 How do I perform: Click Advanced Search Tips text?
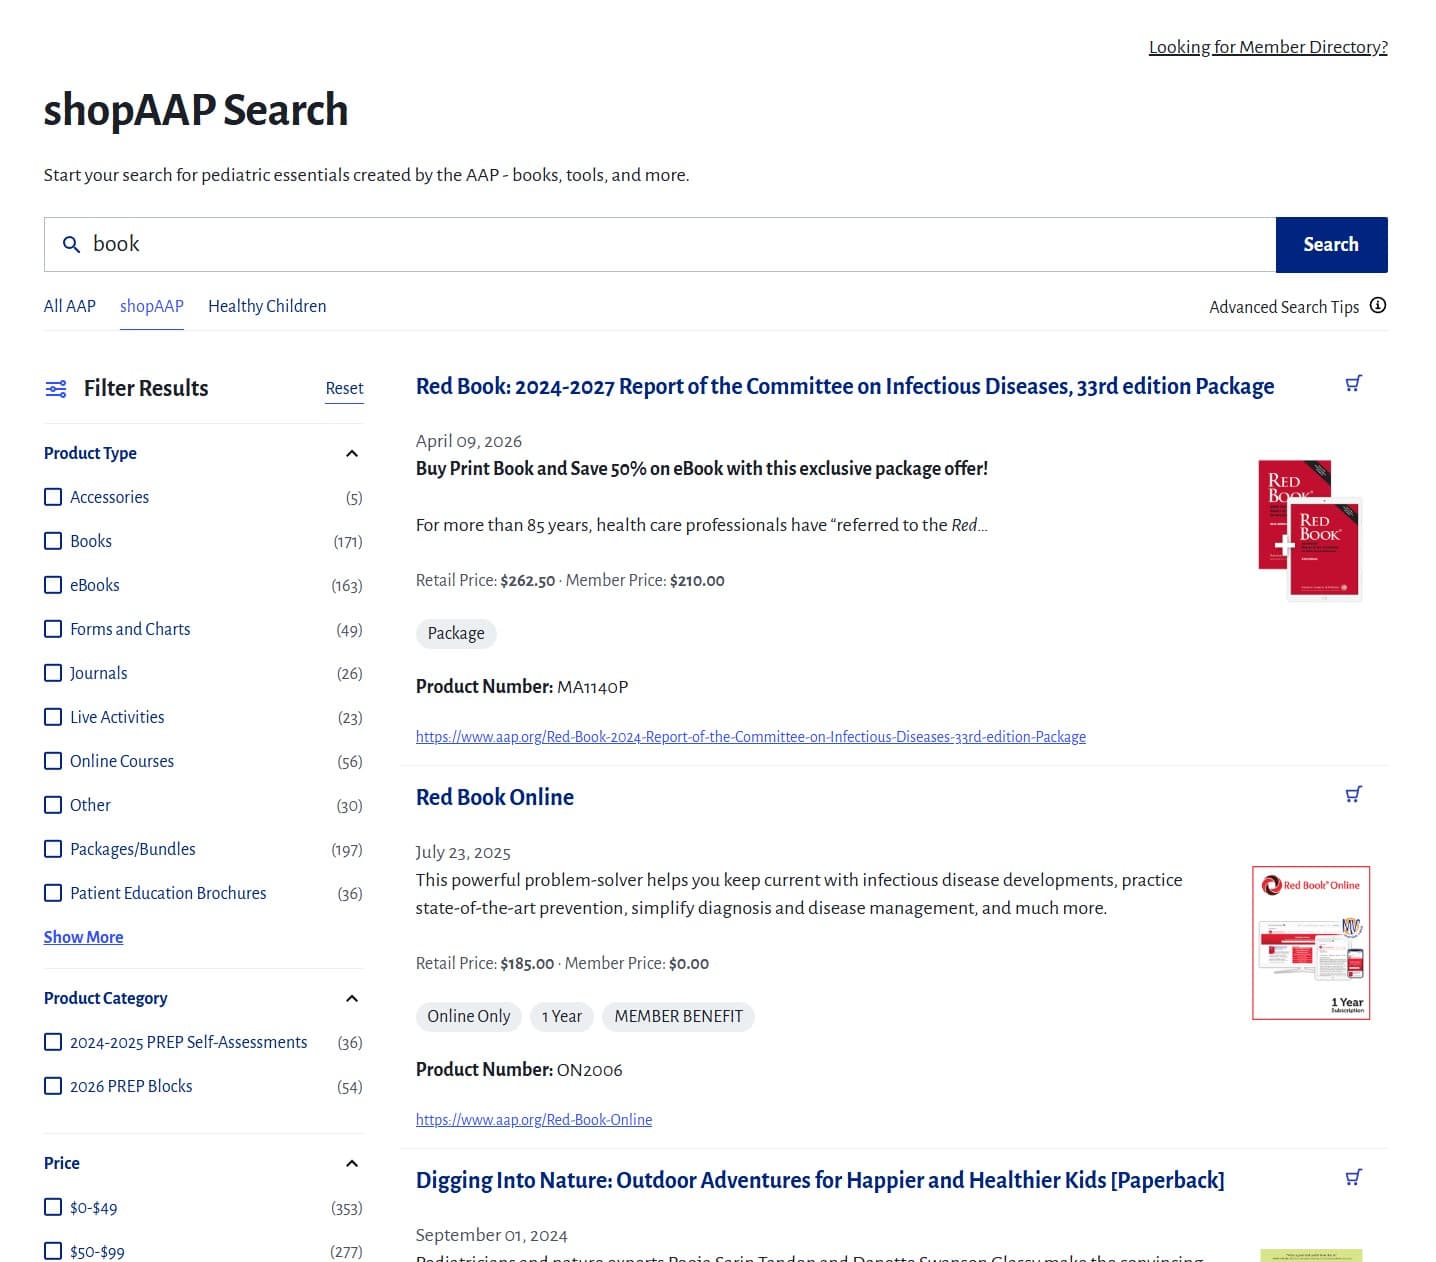coord(1284,307)
